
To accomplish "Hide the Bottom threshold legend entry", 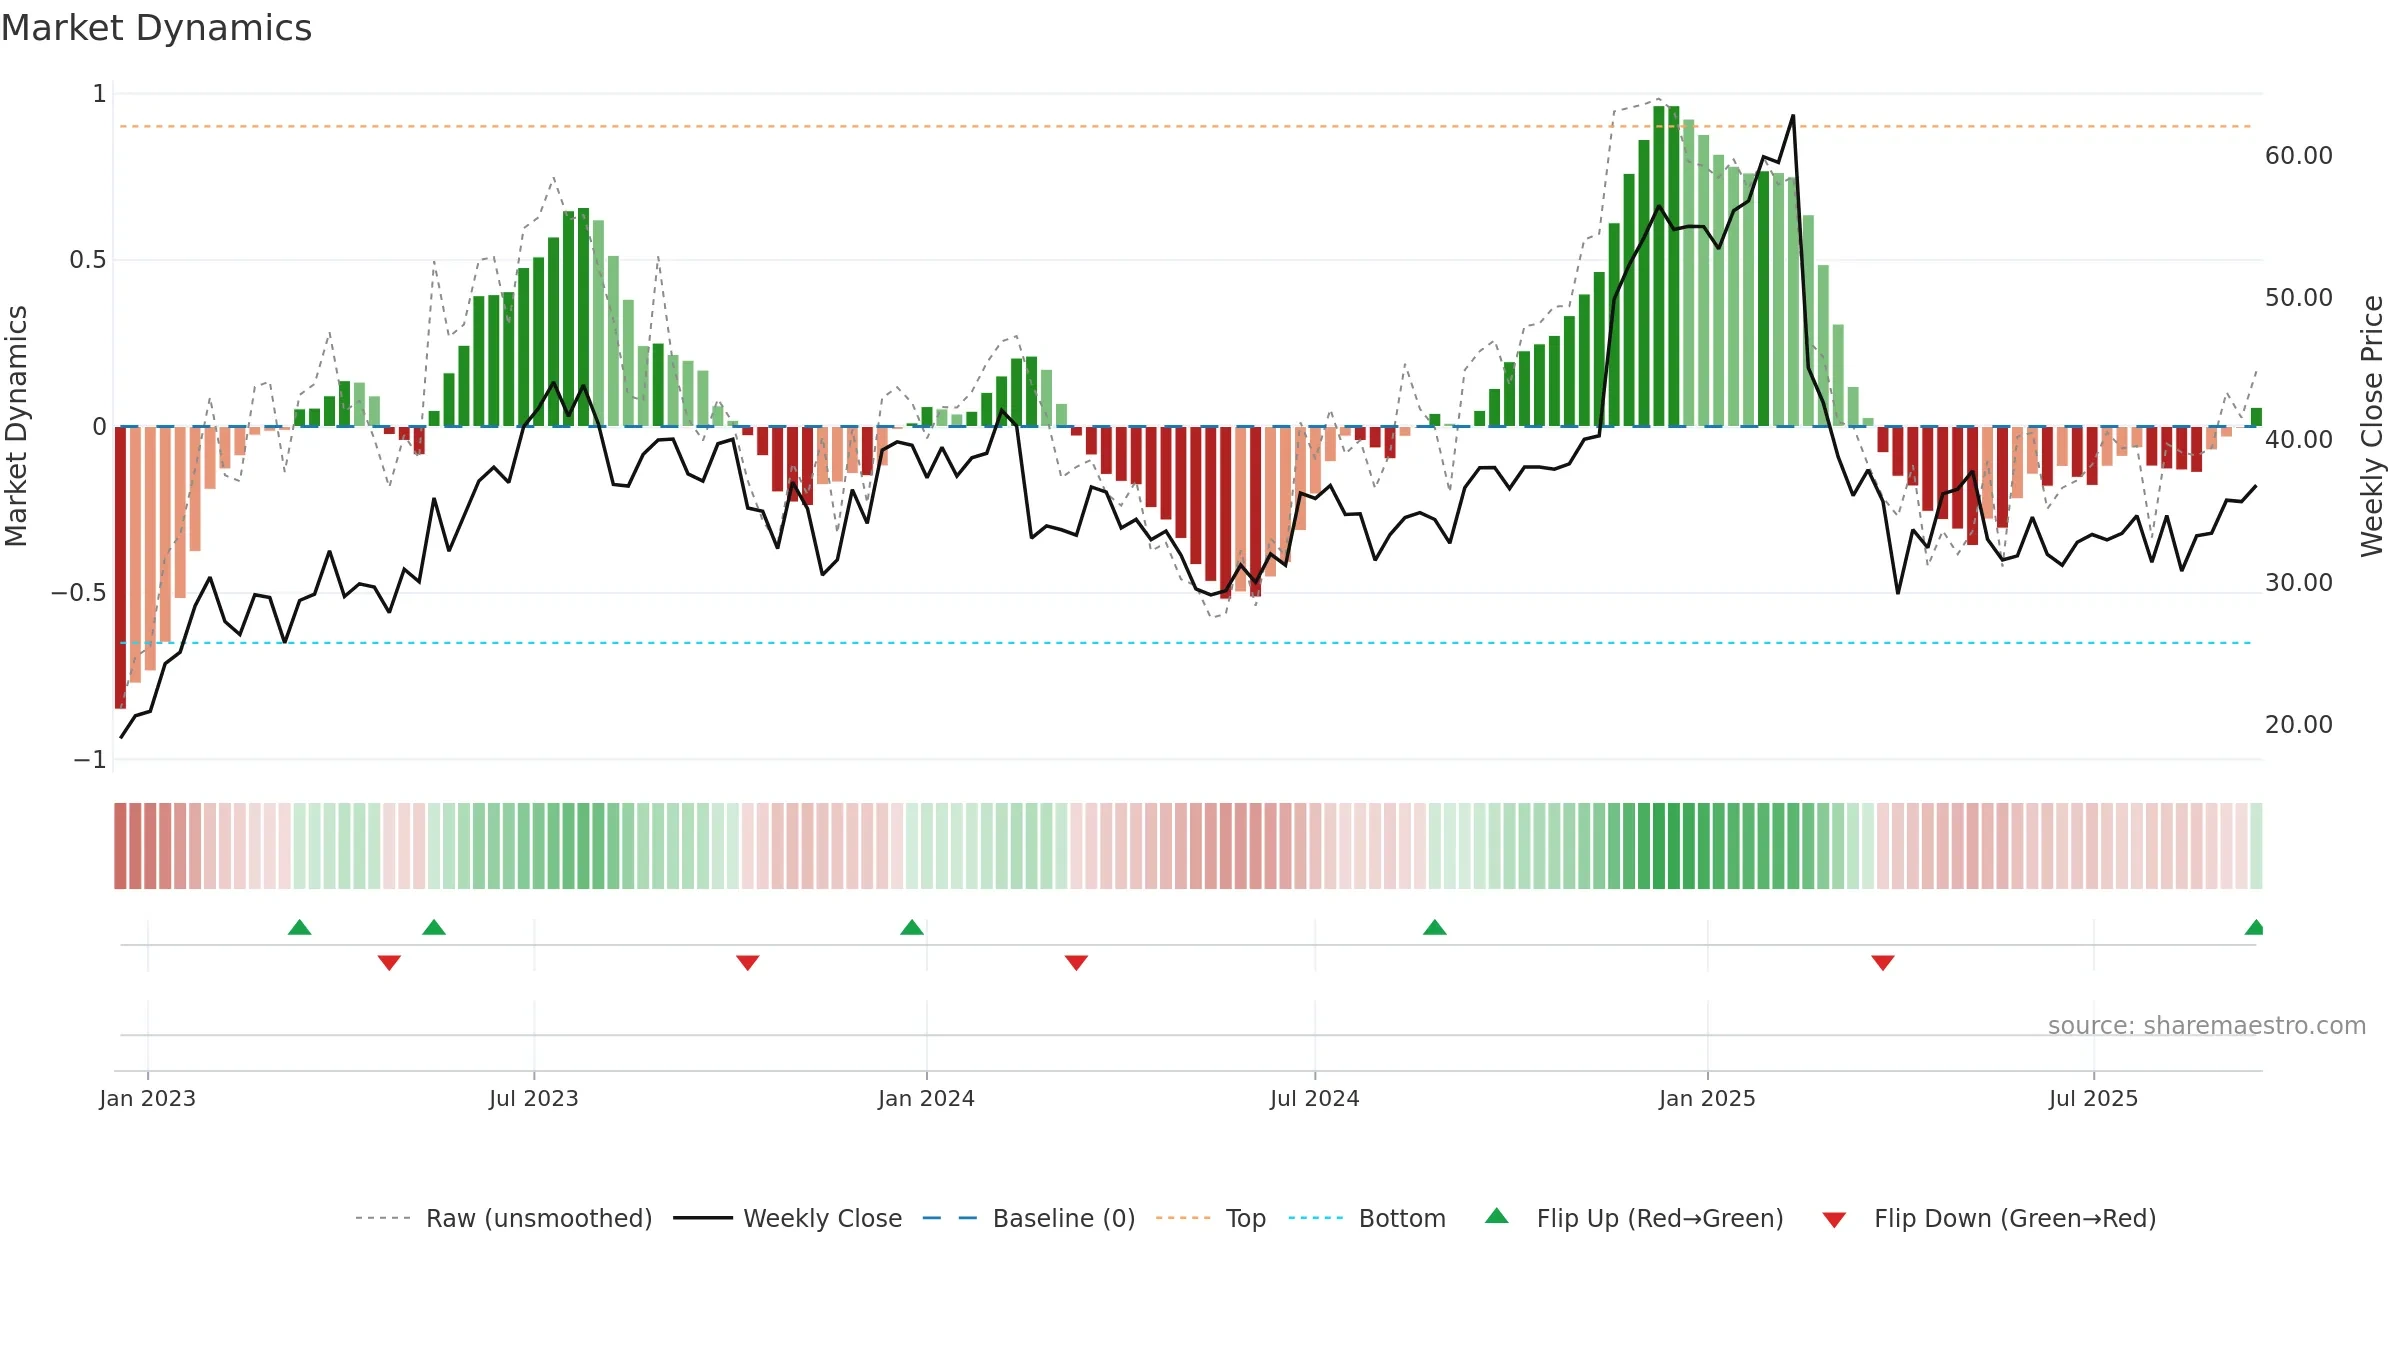I will pos(1367,1218).
